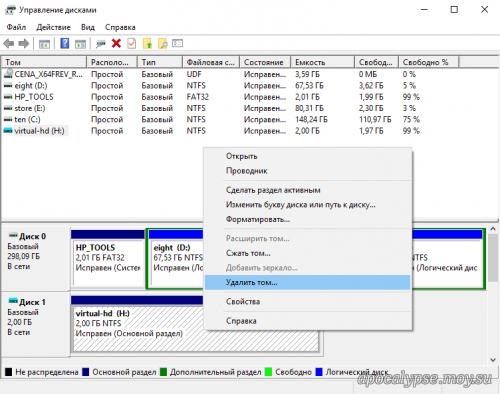The width and height of the screenshot is (500, 394).
Task: Click the yellow folder-up toolbar icon
Action: tap(147, 43)
